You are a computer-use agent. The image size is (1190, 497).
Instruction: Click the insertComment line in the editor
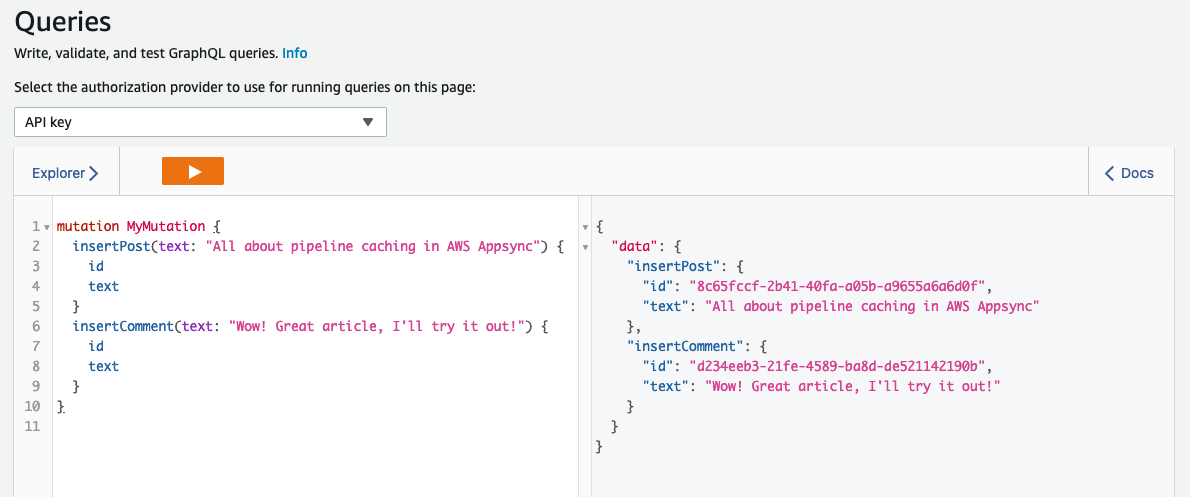coord(310,326)
